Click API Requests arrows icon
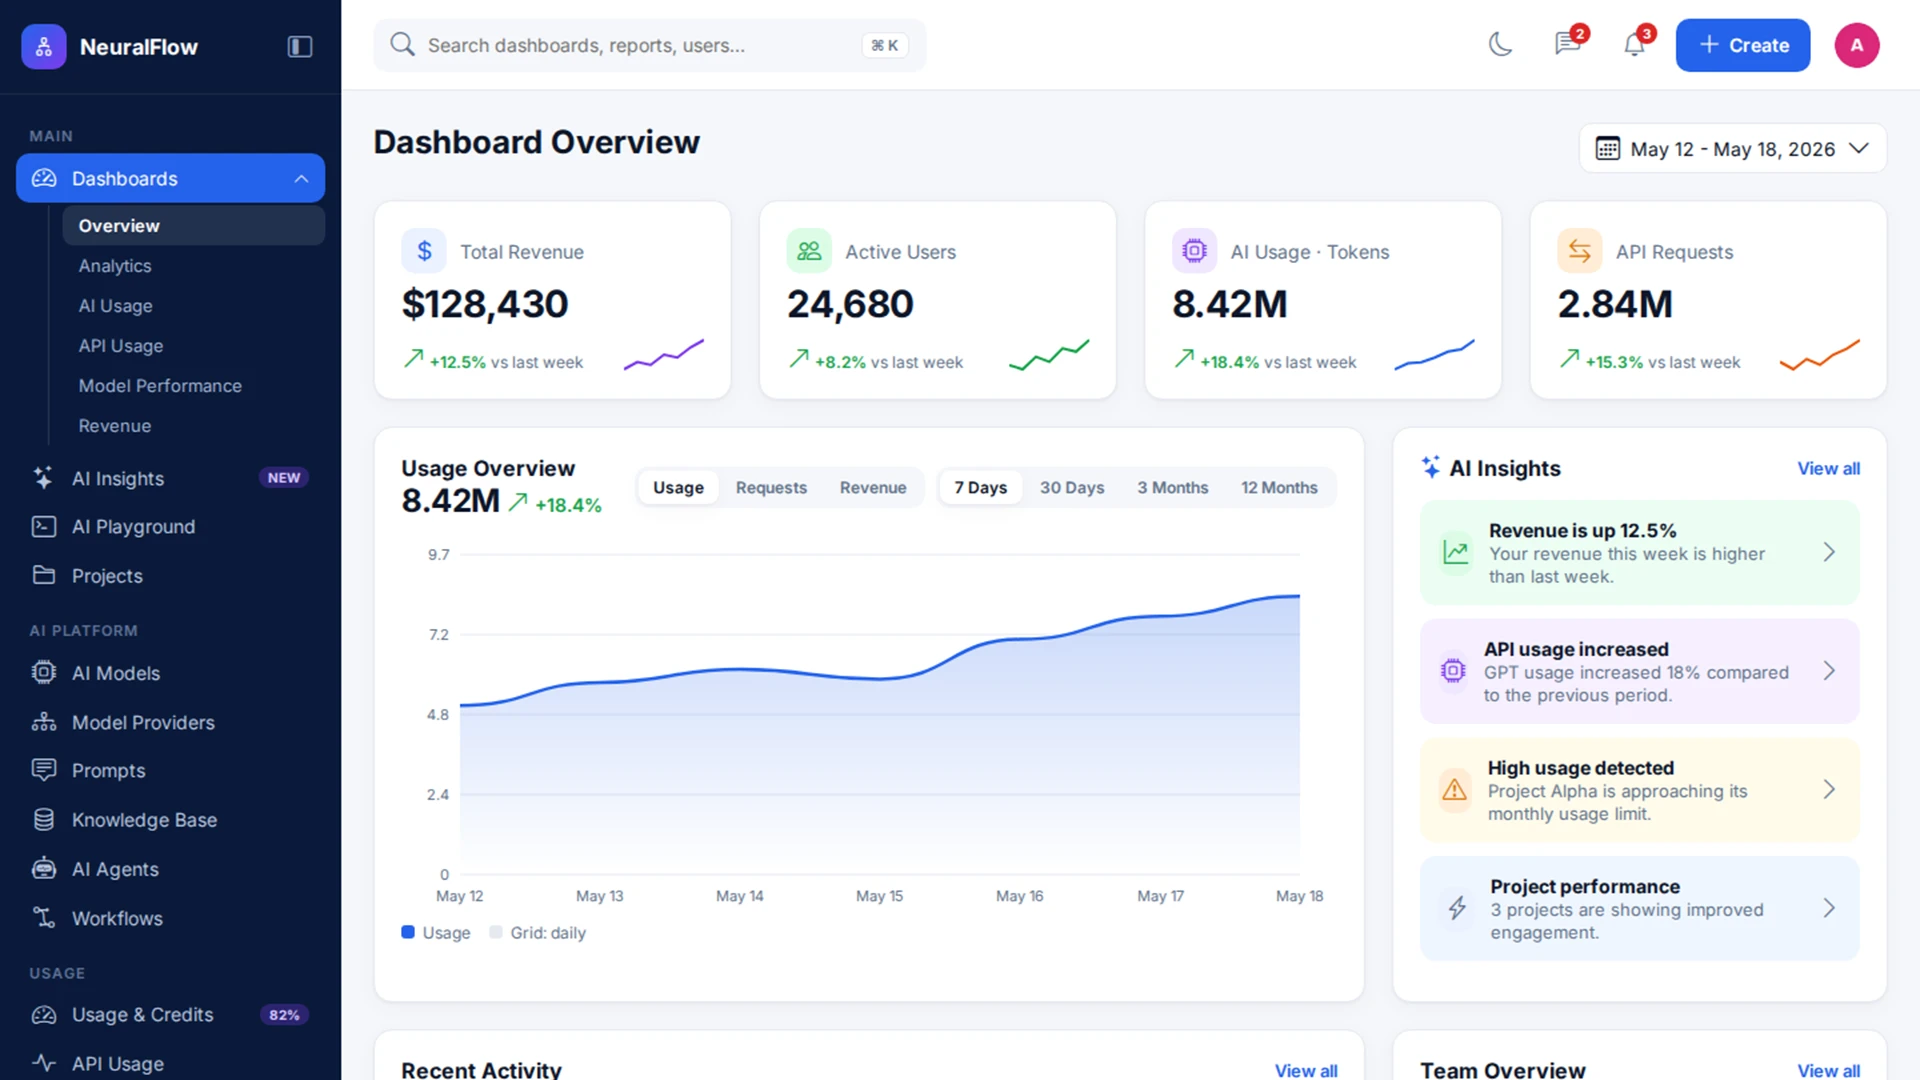The height and width of the screenshot is (1080, 1920). (x=1579, y=251)
